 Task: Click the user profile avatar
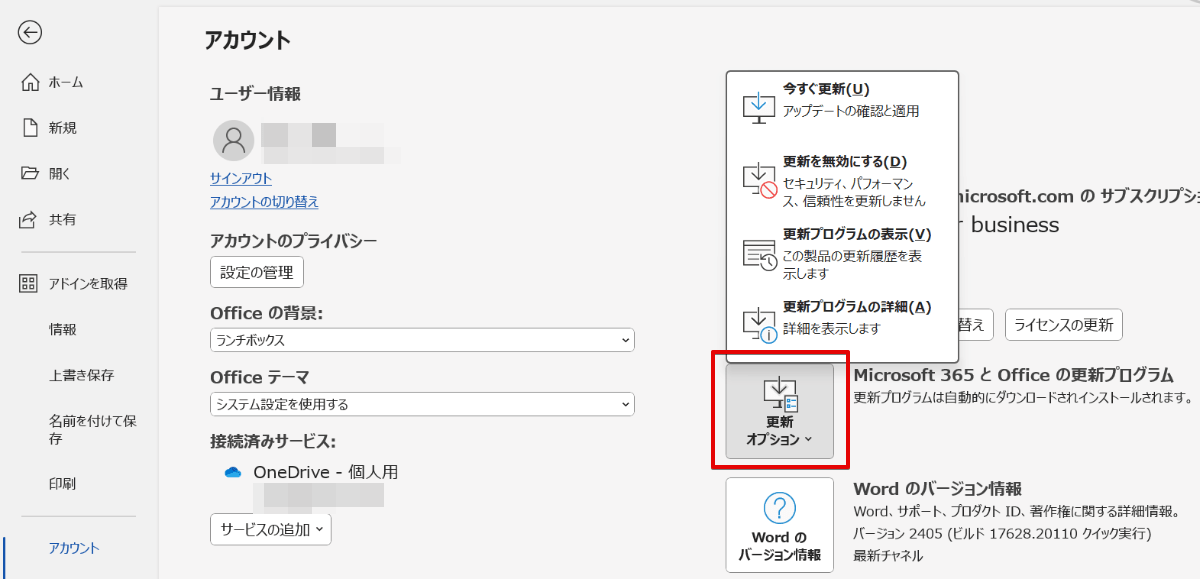pos(233,141)
